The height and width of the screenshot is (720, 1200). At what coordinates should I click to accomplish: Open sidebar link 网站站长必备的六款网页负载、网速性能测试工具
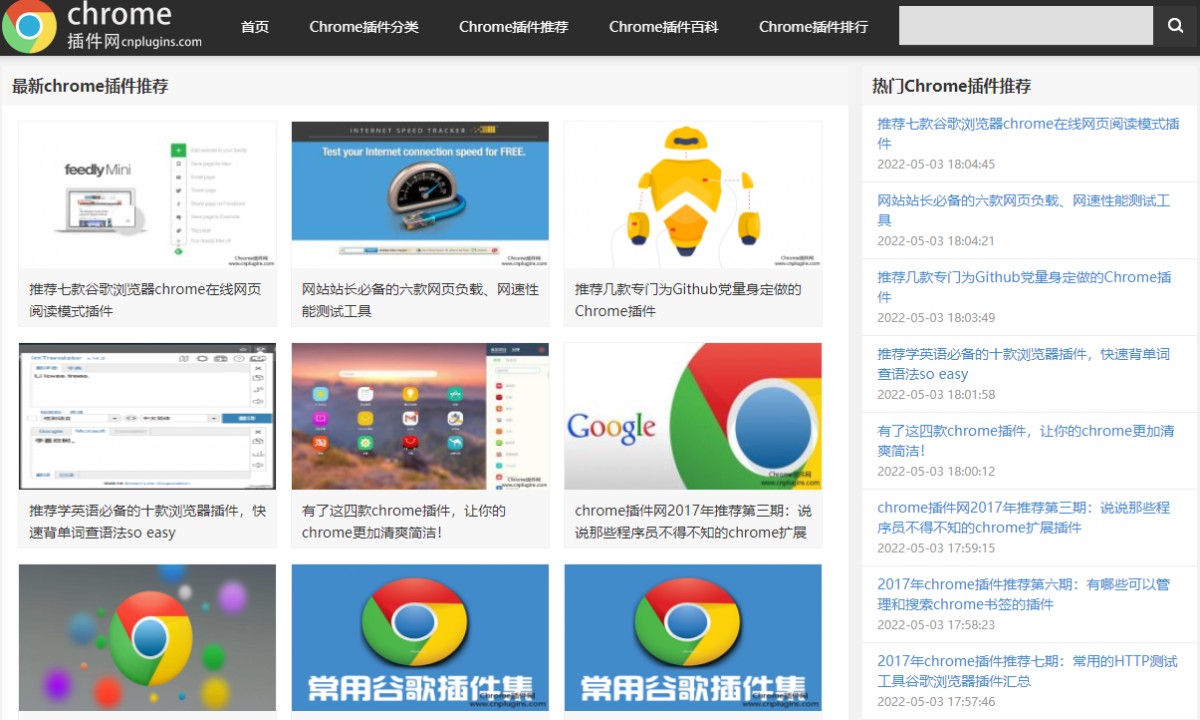(x=1024, y=210)
